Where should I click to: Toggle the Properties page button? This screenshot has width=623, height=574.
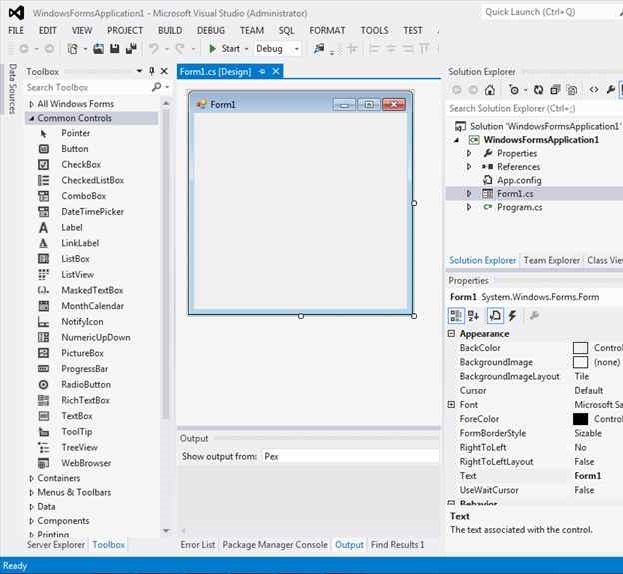pos(495,316)
